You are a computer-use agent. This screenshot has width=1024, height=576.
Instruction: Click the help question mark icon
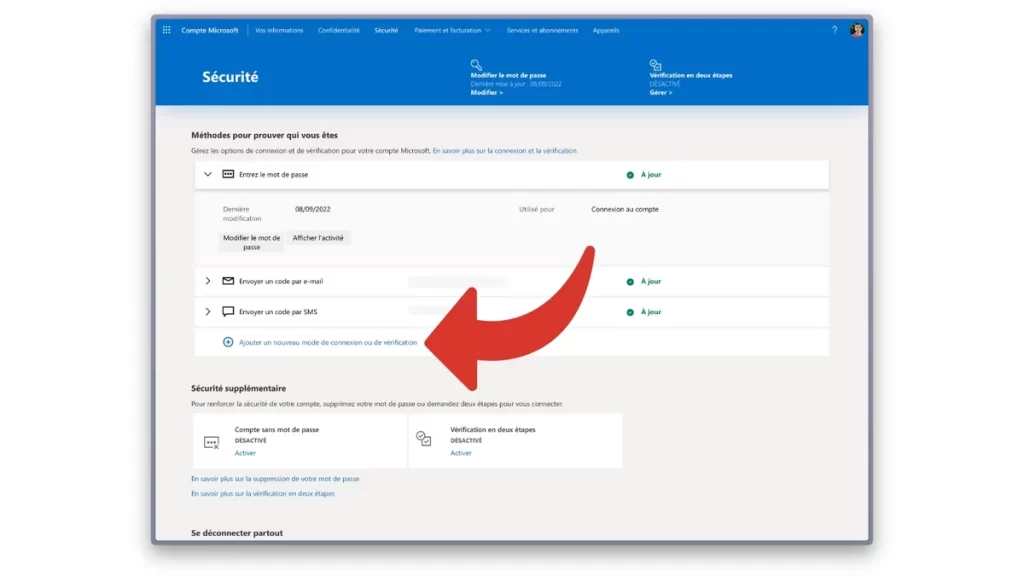coord(835,30)
